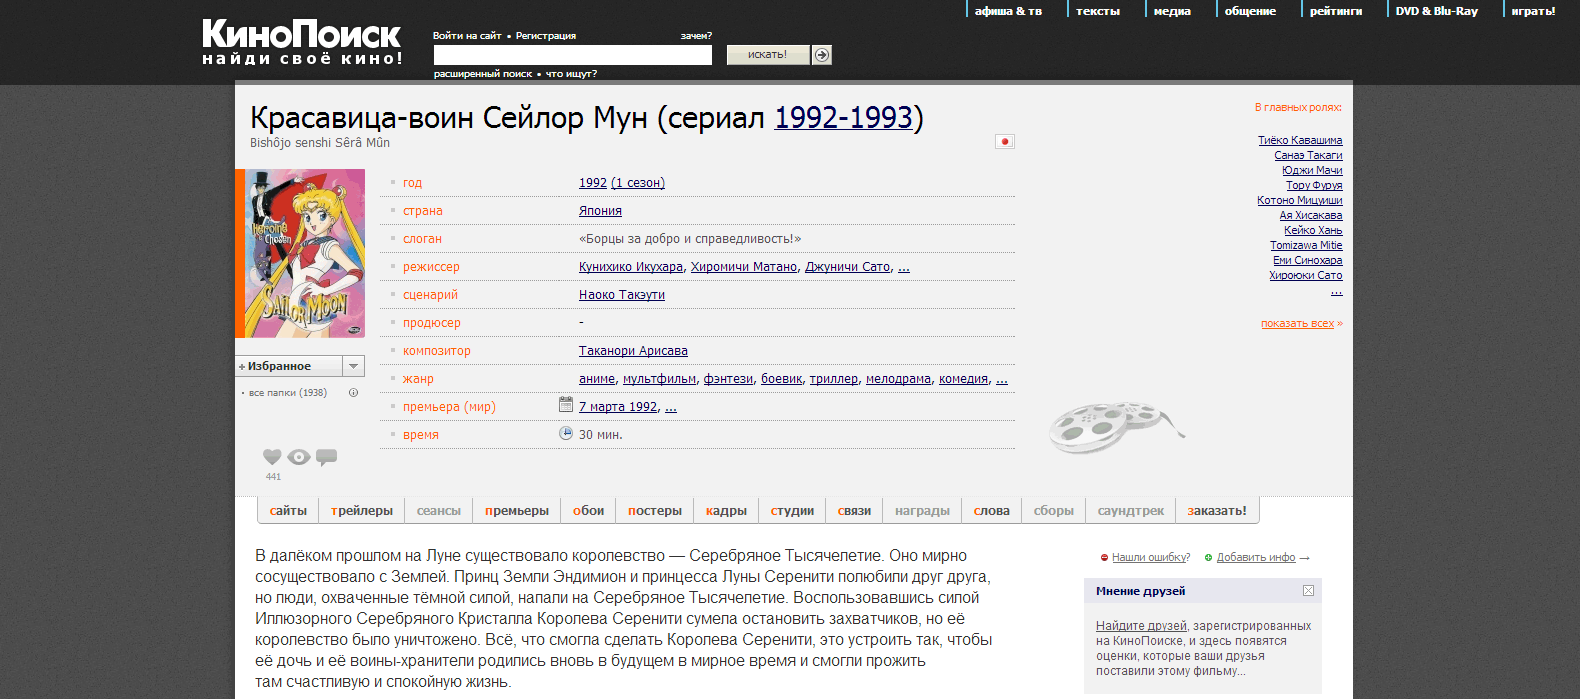
Task: Click все папки (1938) link
Action: click(288, 393)
